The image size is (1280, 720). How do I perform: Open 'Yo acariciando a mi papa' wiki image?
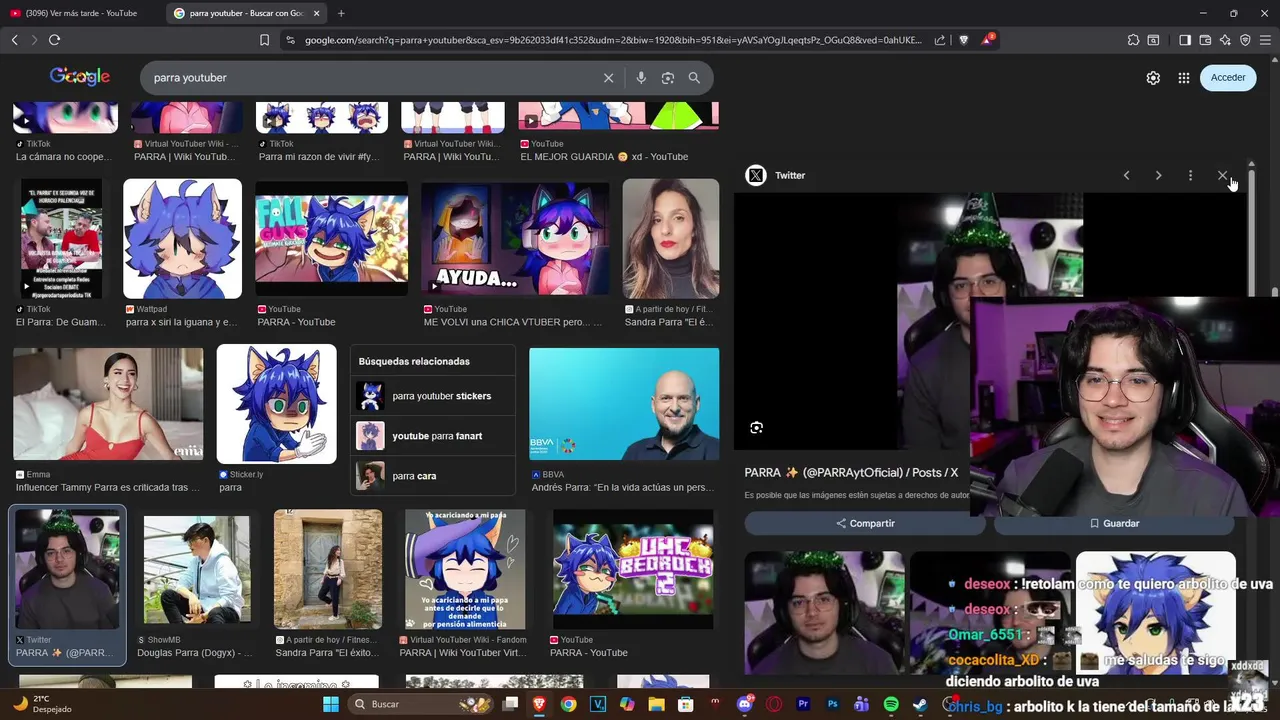(x=464, y=568)
